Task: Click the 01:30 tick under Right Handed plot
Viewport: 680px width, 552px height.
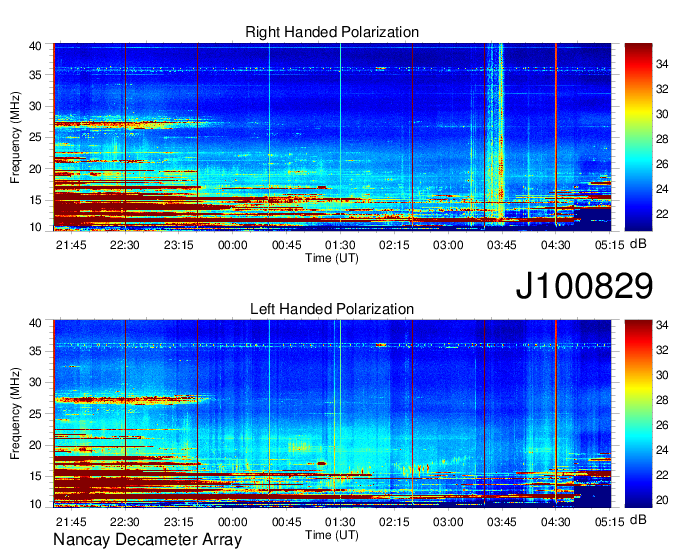Action: [340, 245]
